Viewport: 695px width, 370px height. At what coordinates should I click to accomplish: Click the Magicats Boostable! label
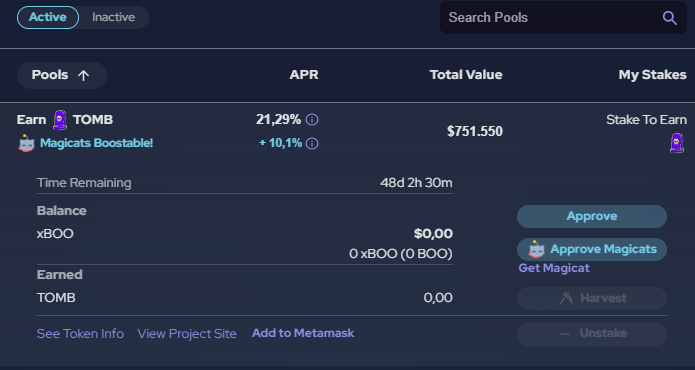click(97, 143)
